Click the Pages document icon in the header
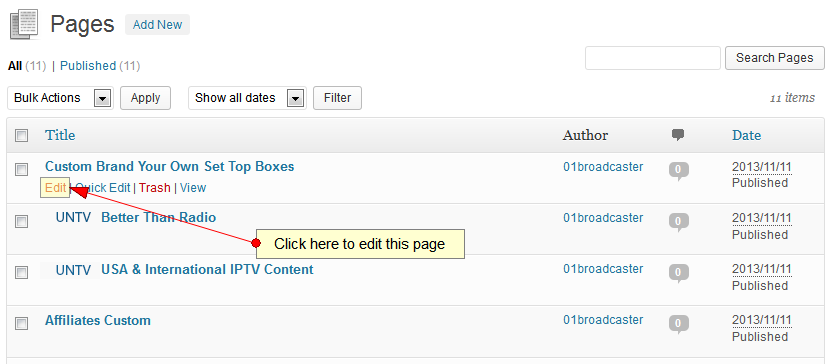831x364 pixels. pyautogui.click(x=24, y=25)
